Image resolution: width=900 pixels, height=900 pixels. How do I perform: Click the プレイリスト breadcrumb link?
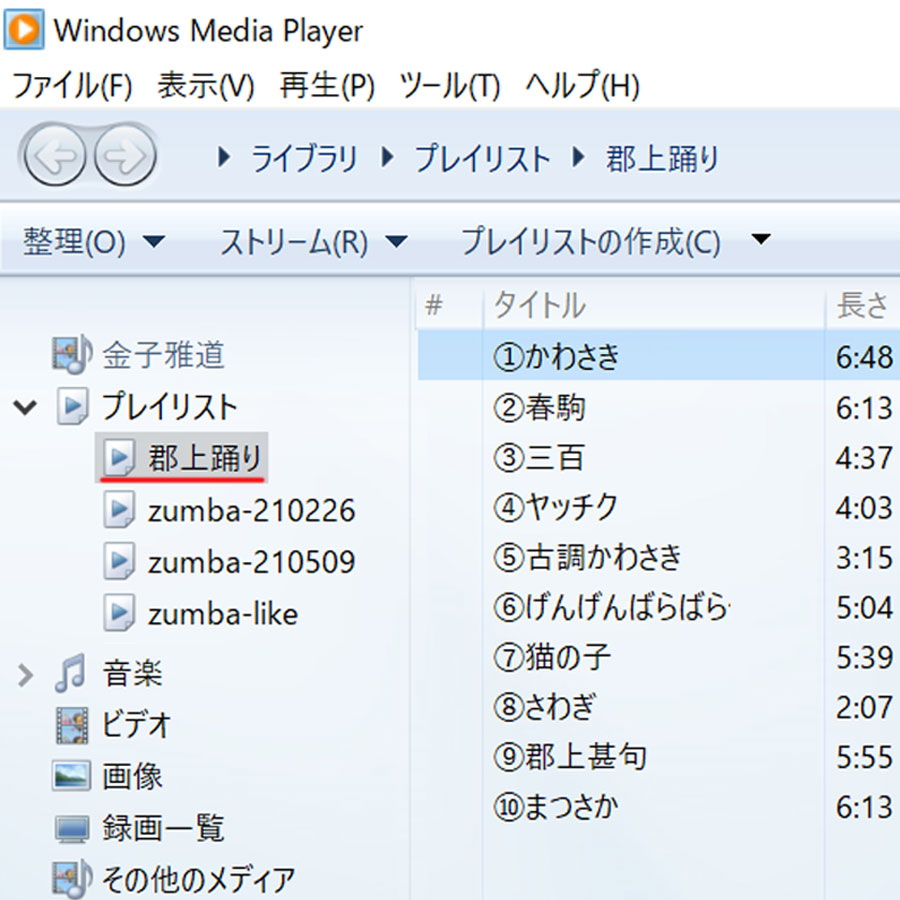coord(482,158)
